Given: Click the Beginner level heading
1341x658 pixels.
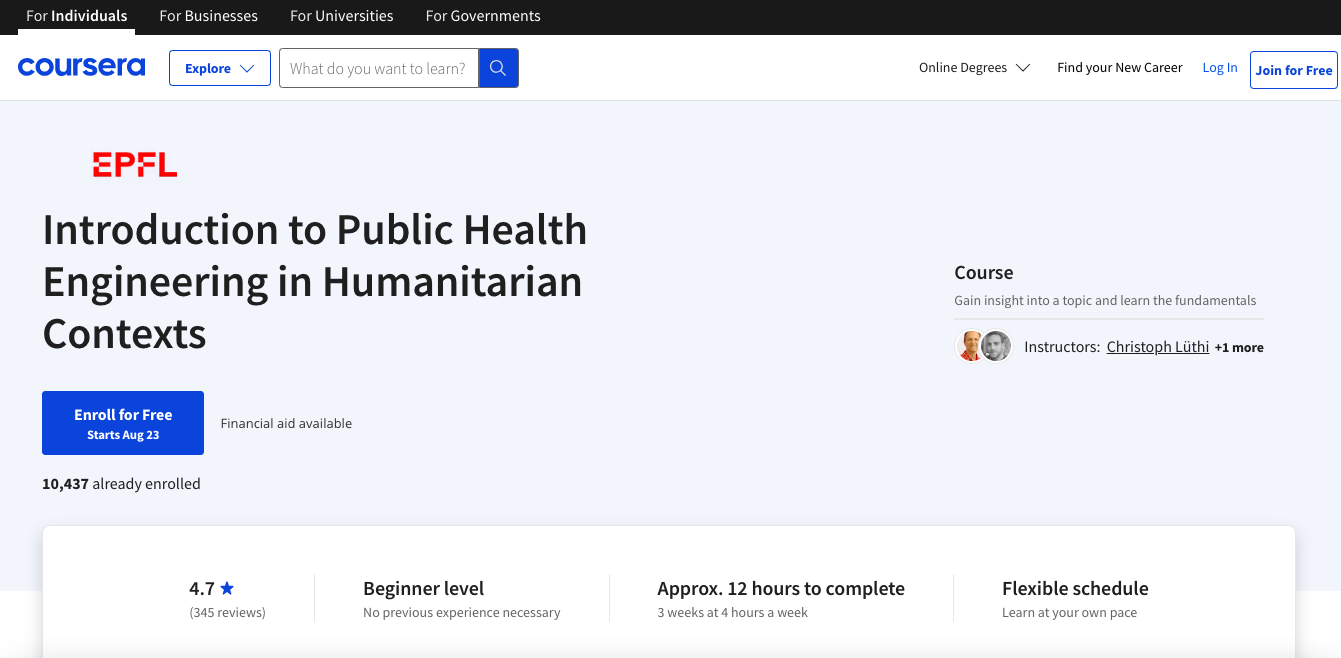Looking at the screenshot, I should pyautogui.click(x=424, y=588).
